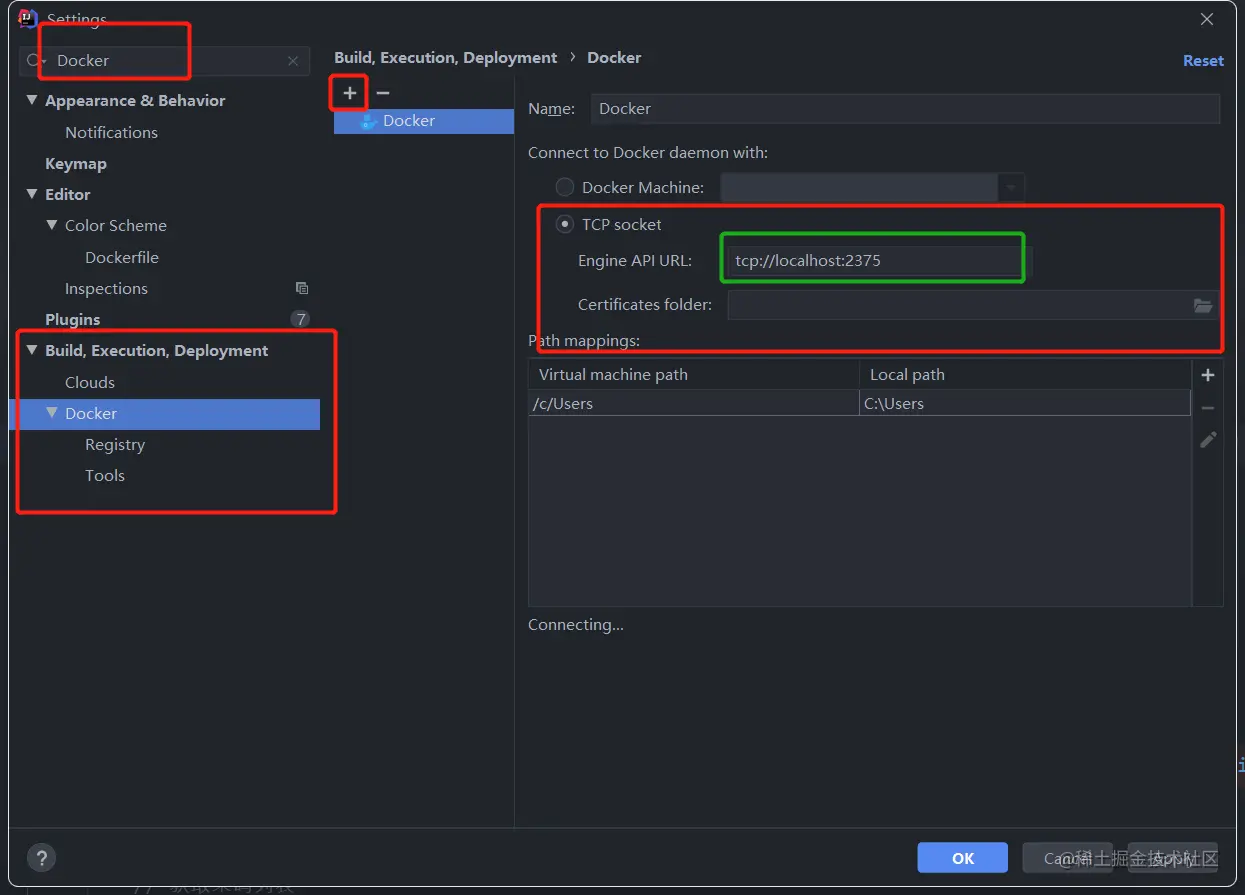Select Docker Machine radio button
Screen dimensions: 1245x895
pos(565,187)
